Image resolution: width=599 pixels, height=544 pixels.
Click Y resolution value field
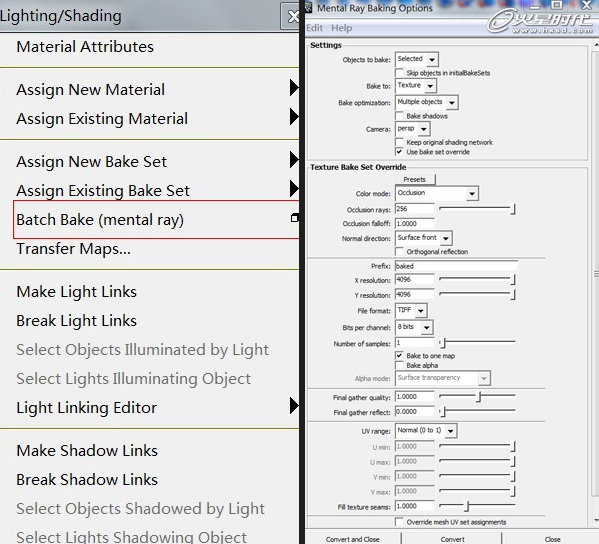(415, 295)
